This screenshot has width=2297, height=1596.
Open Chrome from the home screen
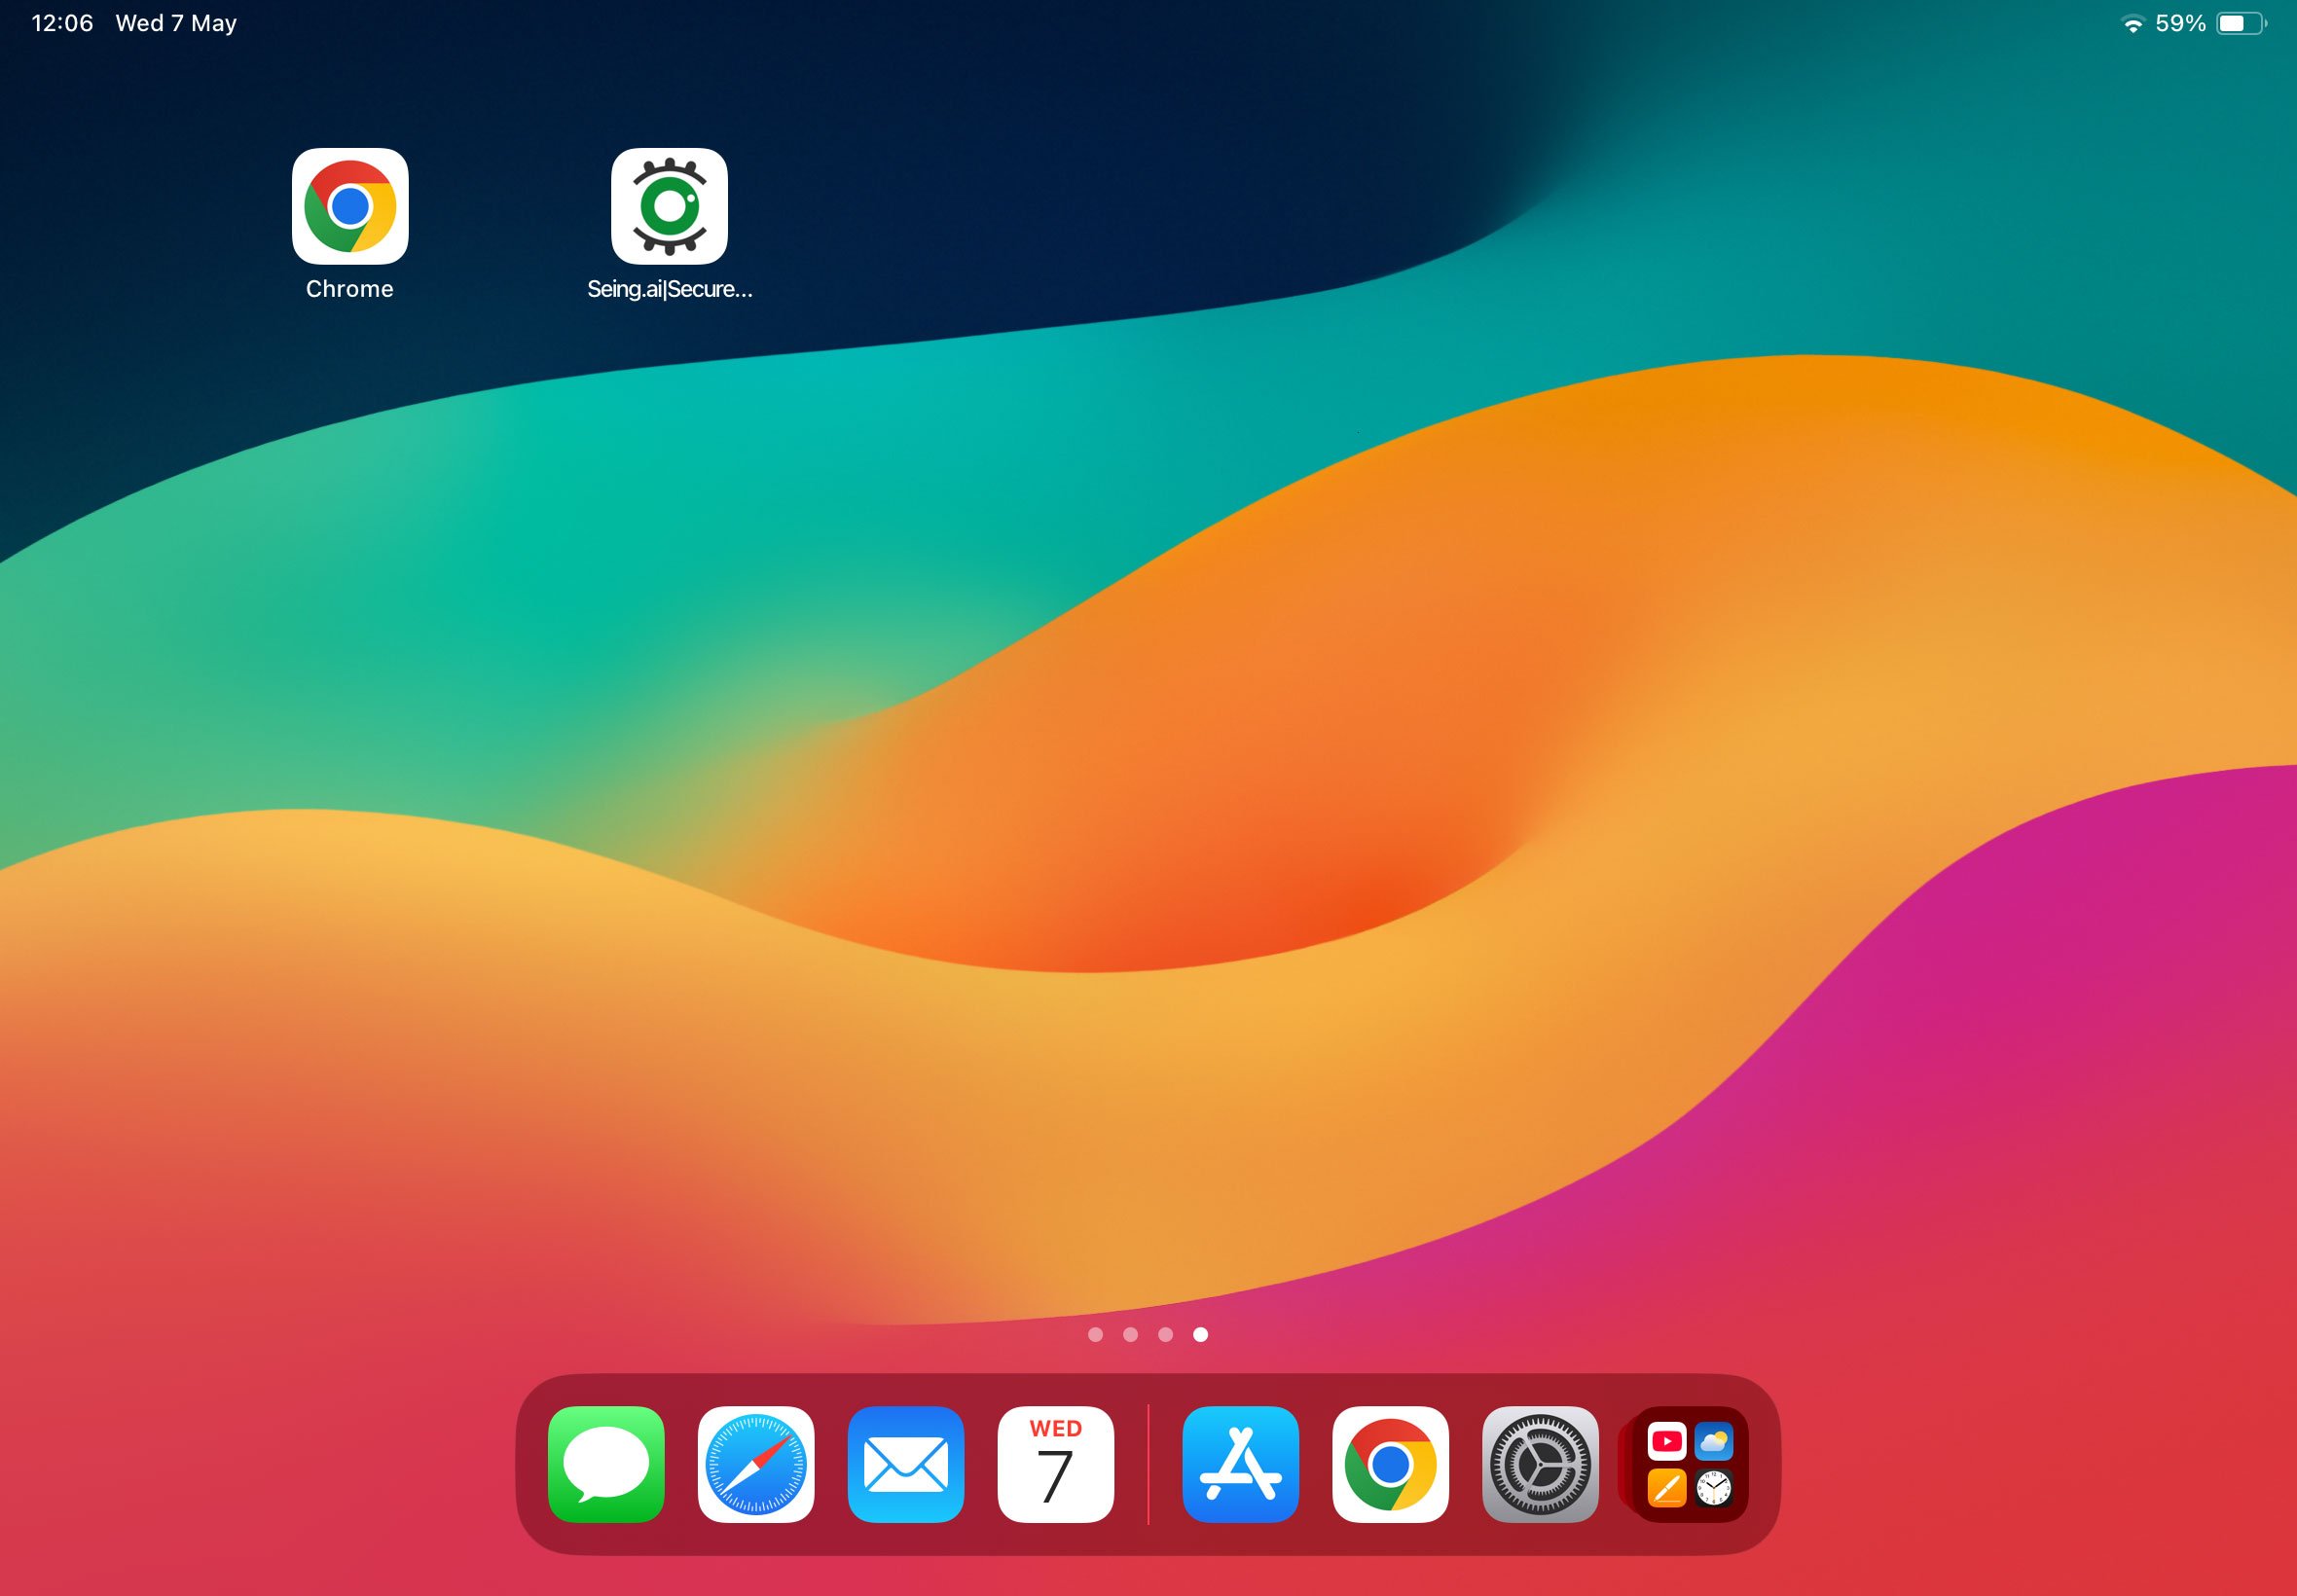(350, 206)
